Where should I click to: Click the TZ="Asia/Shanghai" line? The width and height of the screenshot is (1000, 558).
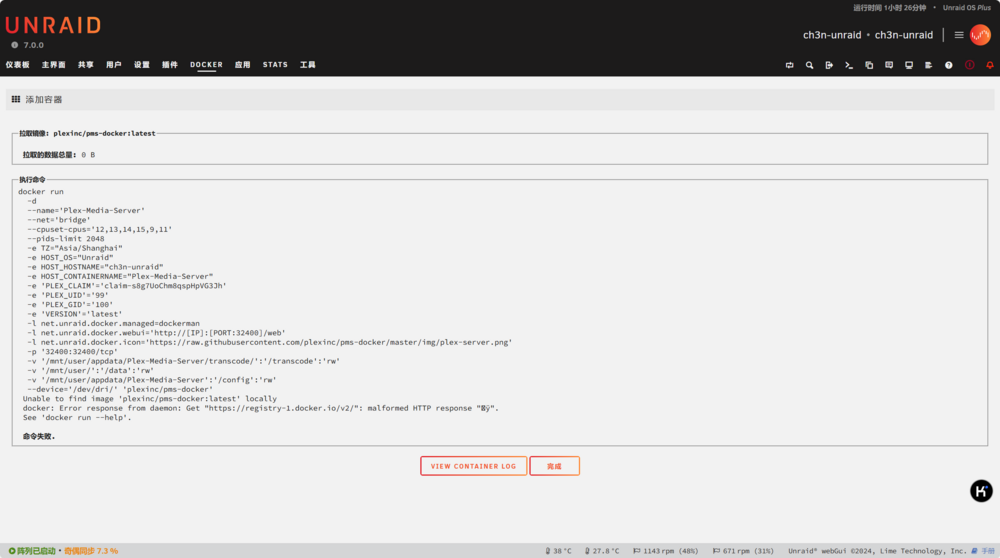tap(75, 248)
